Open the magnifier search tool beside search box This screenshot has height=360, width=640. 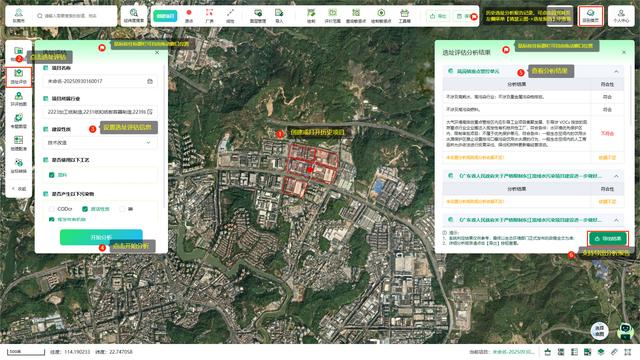pyautogui.click(x=134, y=16)
